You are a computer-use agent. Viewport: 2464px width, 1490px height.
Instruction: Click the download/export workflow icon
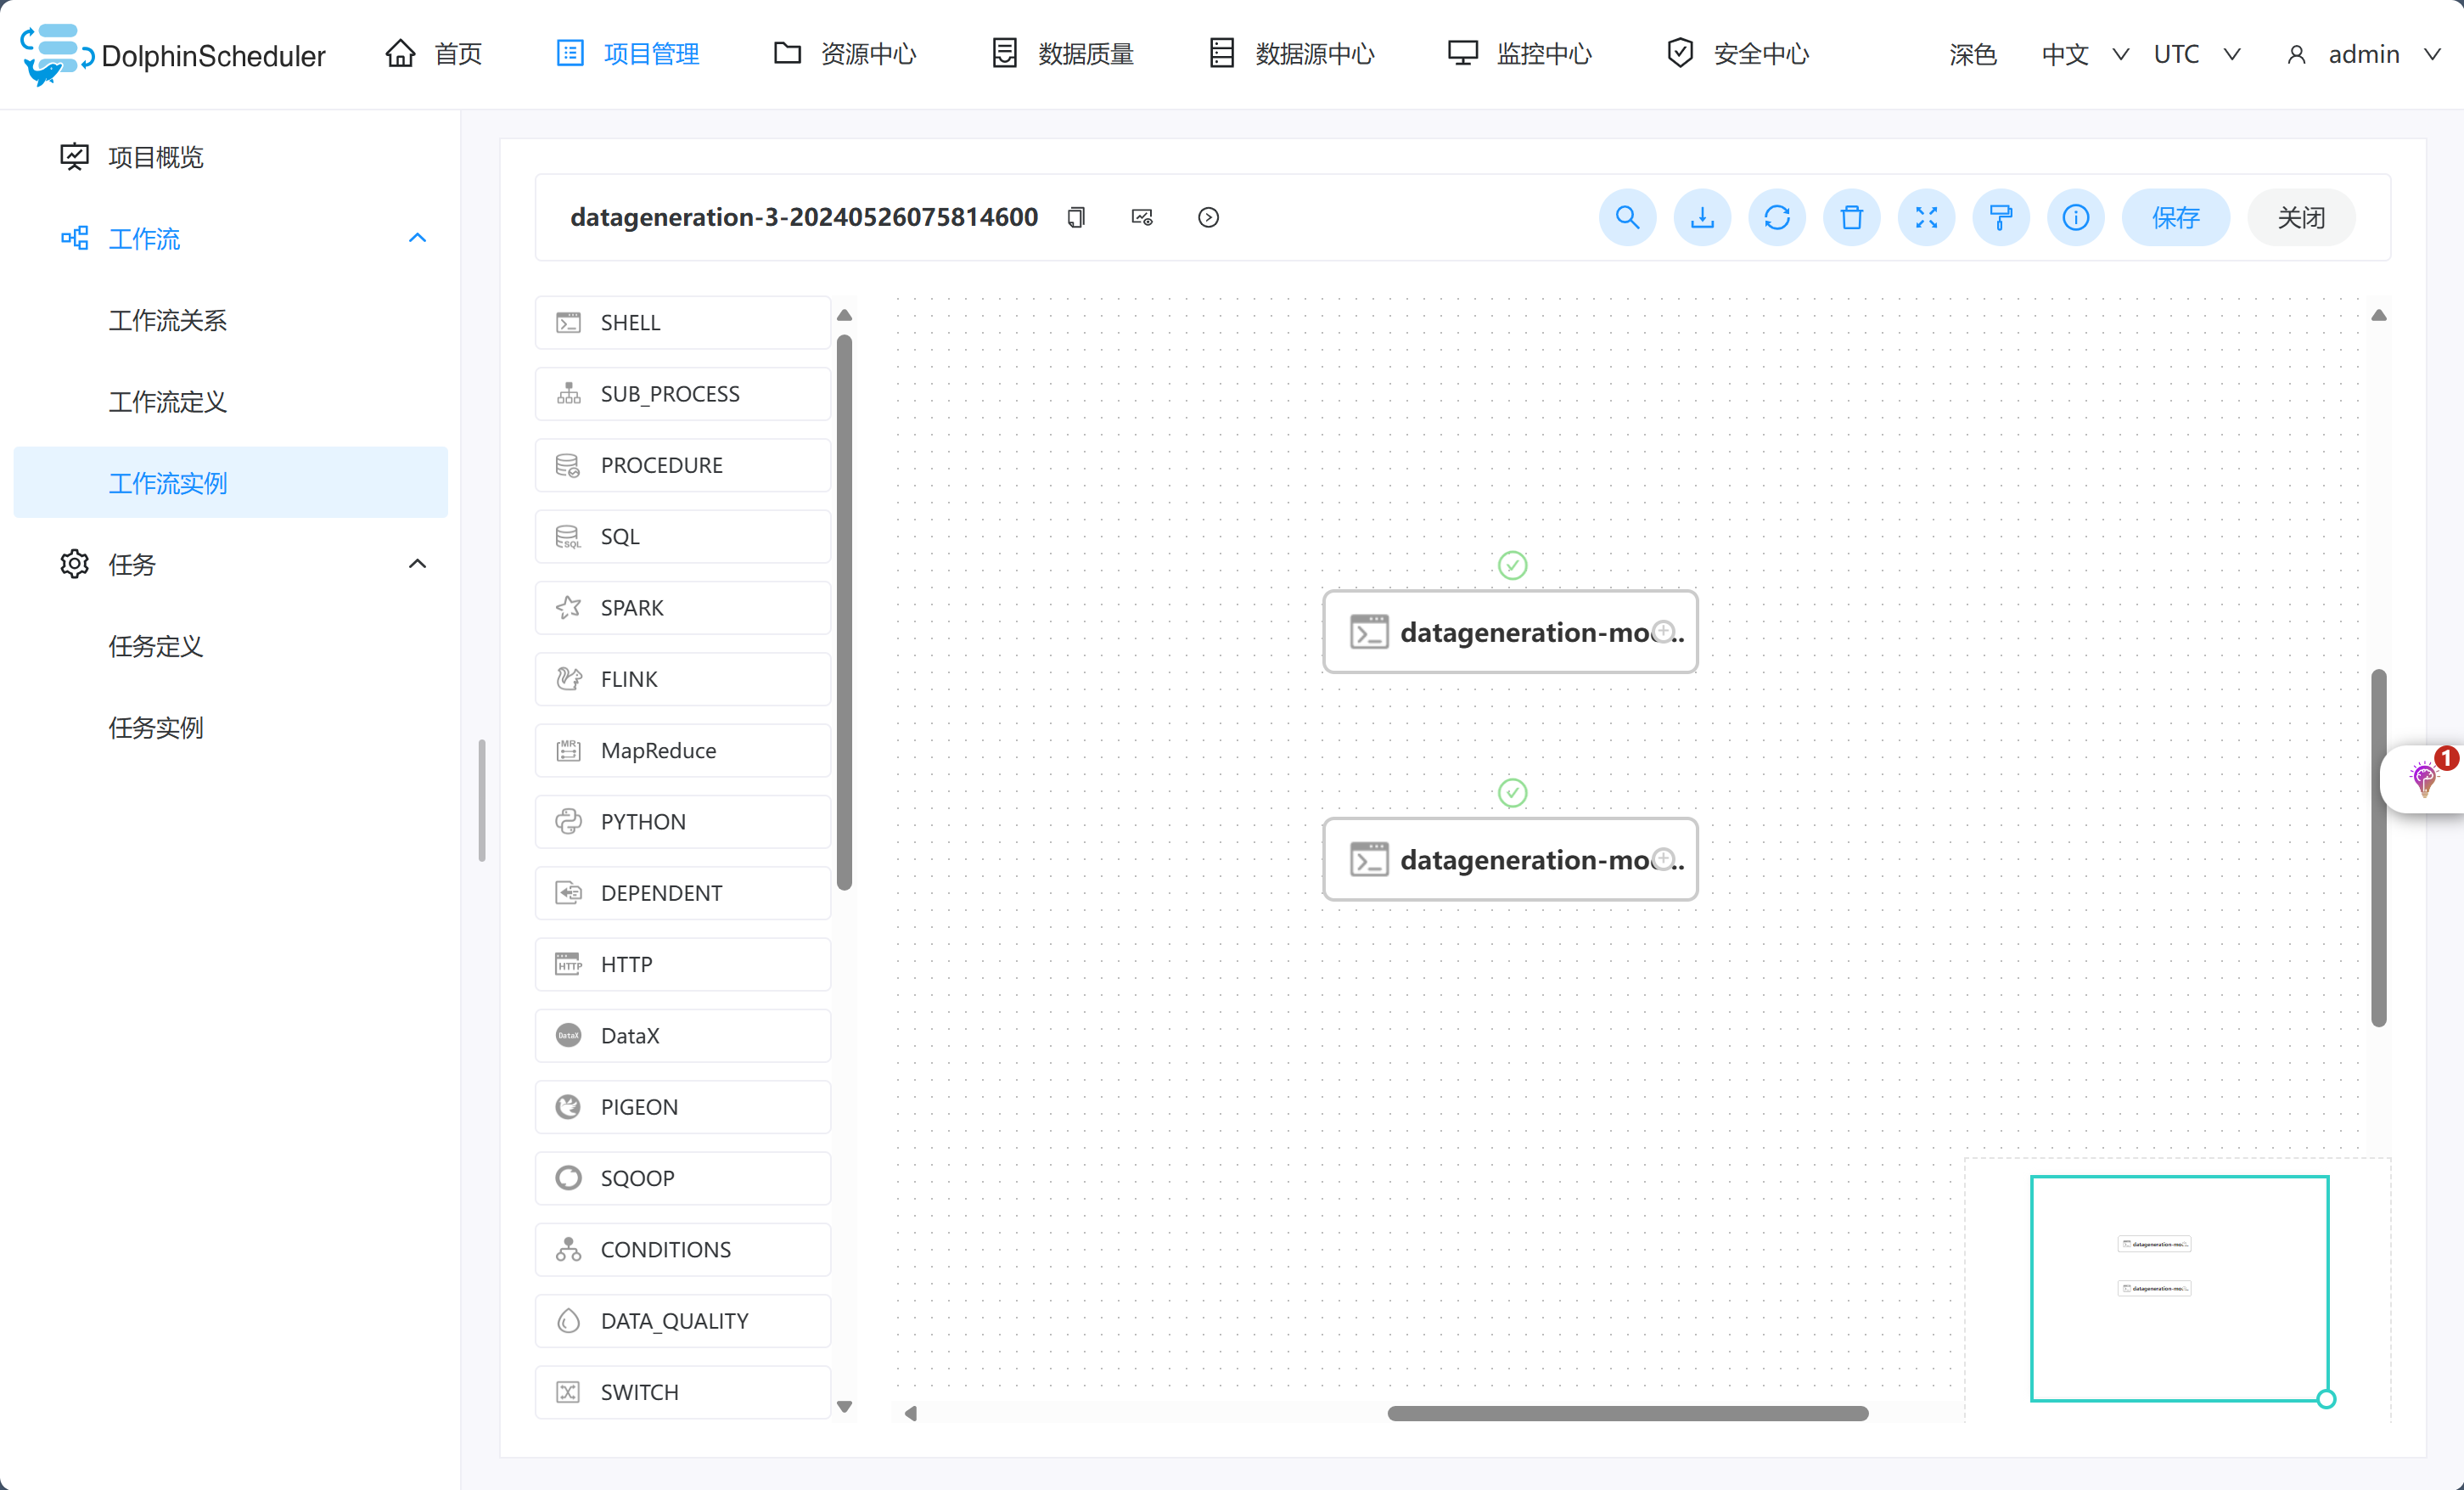click(1702, 218)
